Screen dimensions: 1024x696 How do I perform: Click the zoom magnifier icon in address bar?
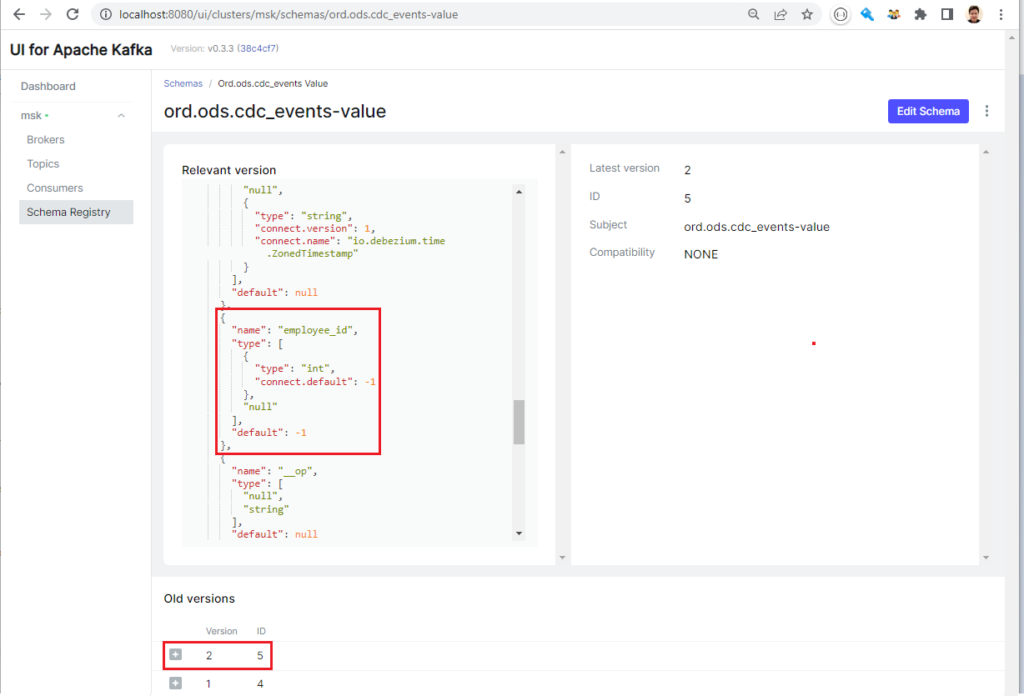754,15
